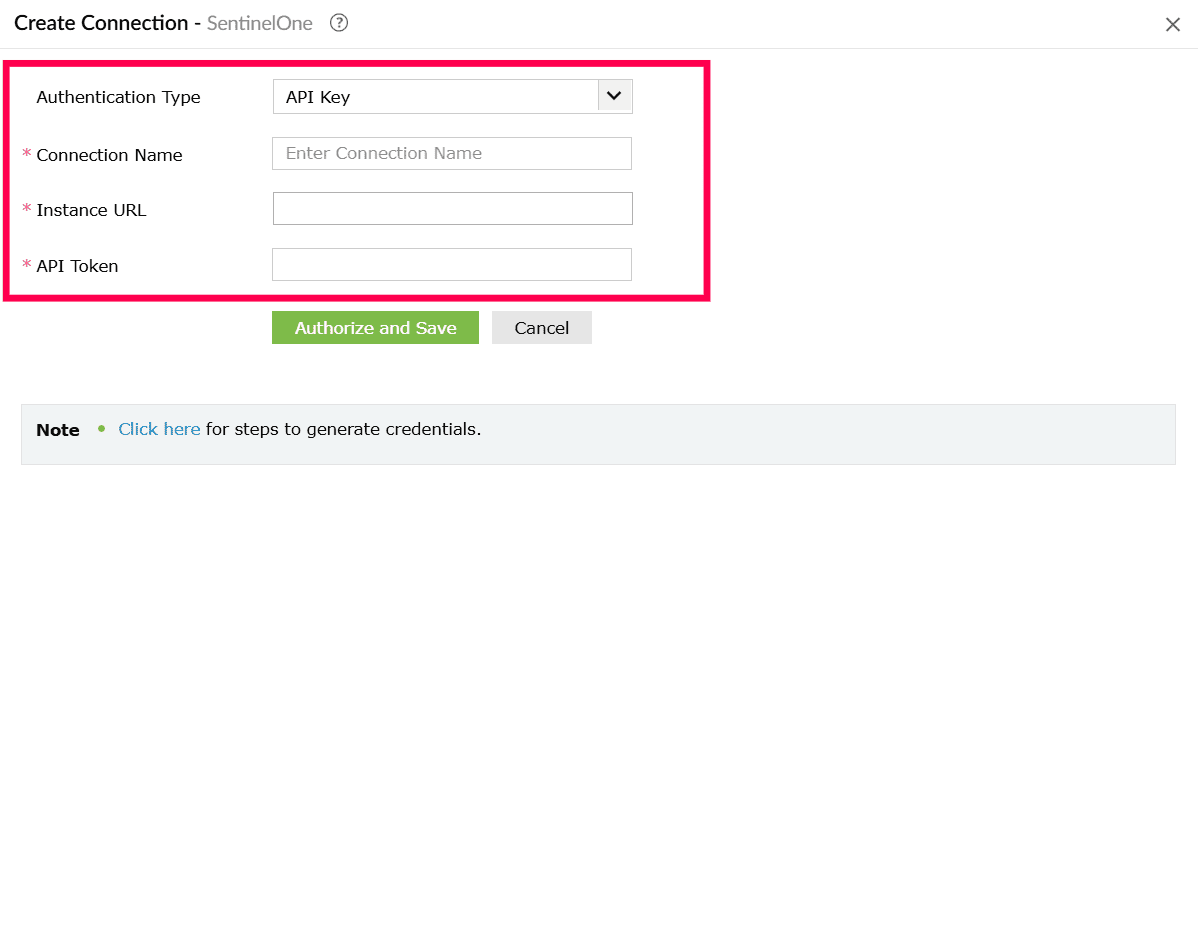Focus the Instance URL input field
The width and height of the screenshot is (1198, 944).
[x=452, y=209]
